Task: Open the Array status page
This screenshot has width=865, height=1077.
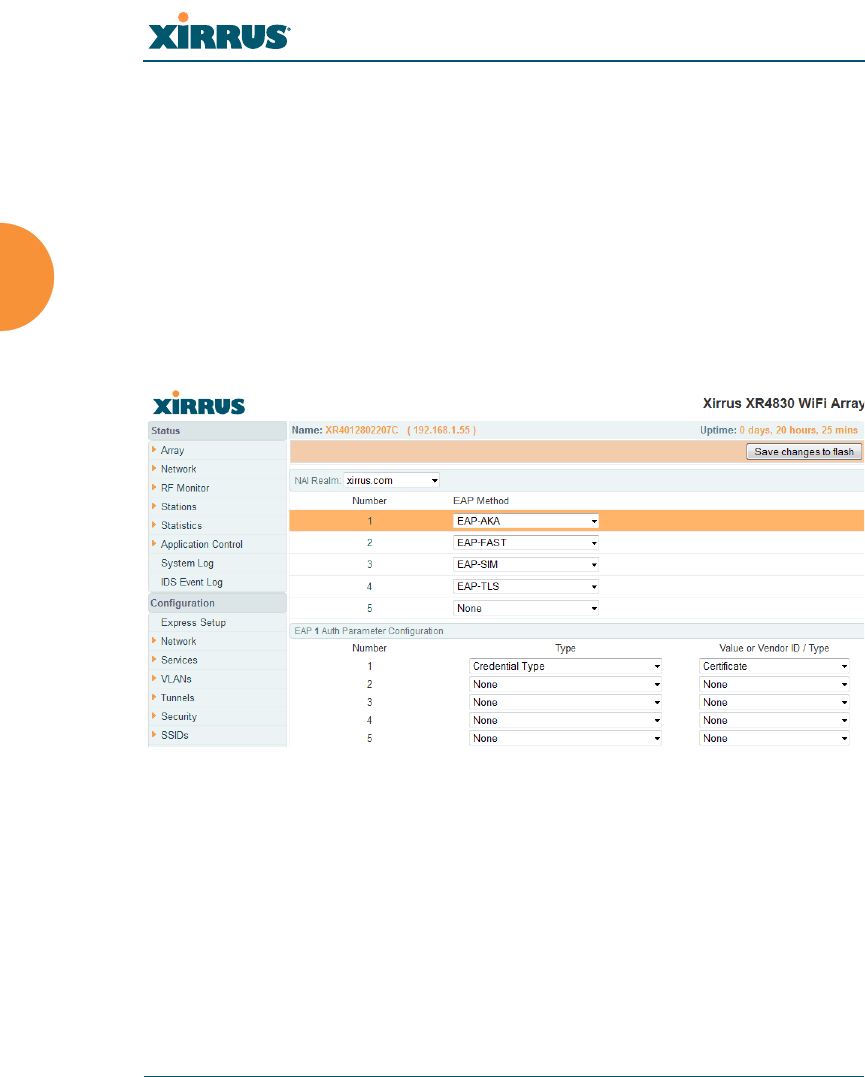Action: pyautogui.click(x=172, y=451)
